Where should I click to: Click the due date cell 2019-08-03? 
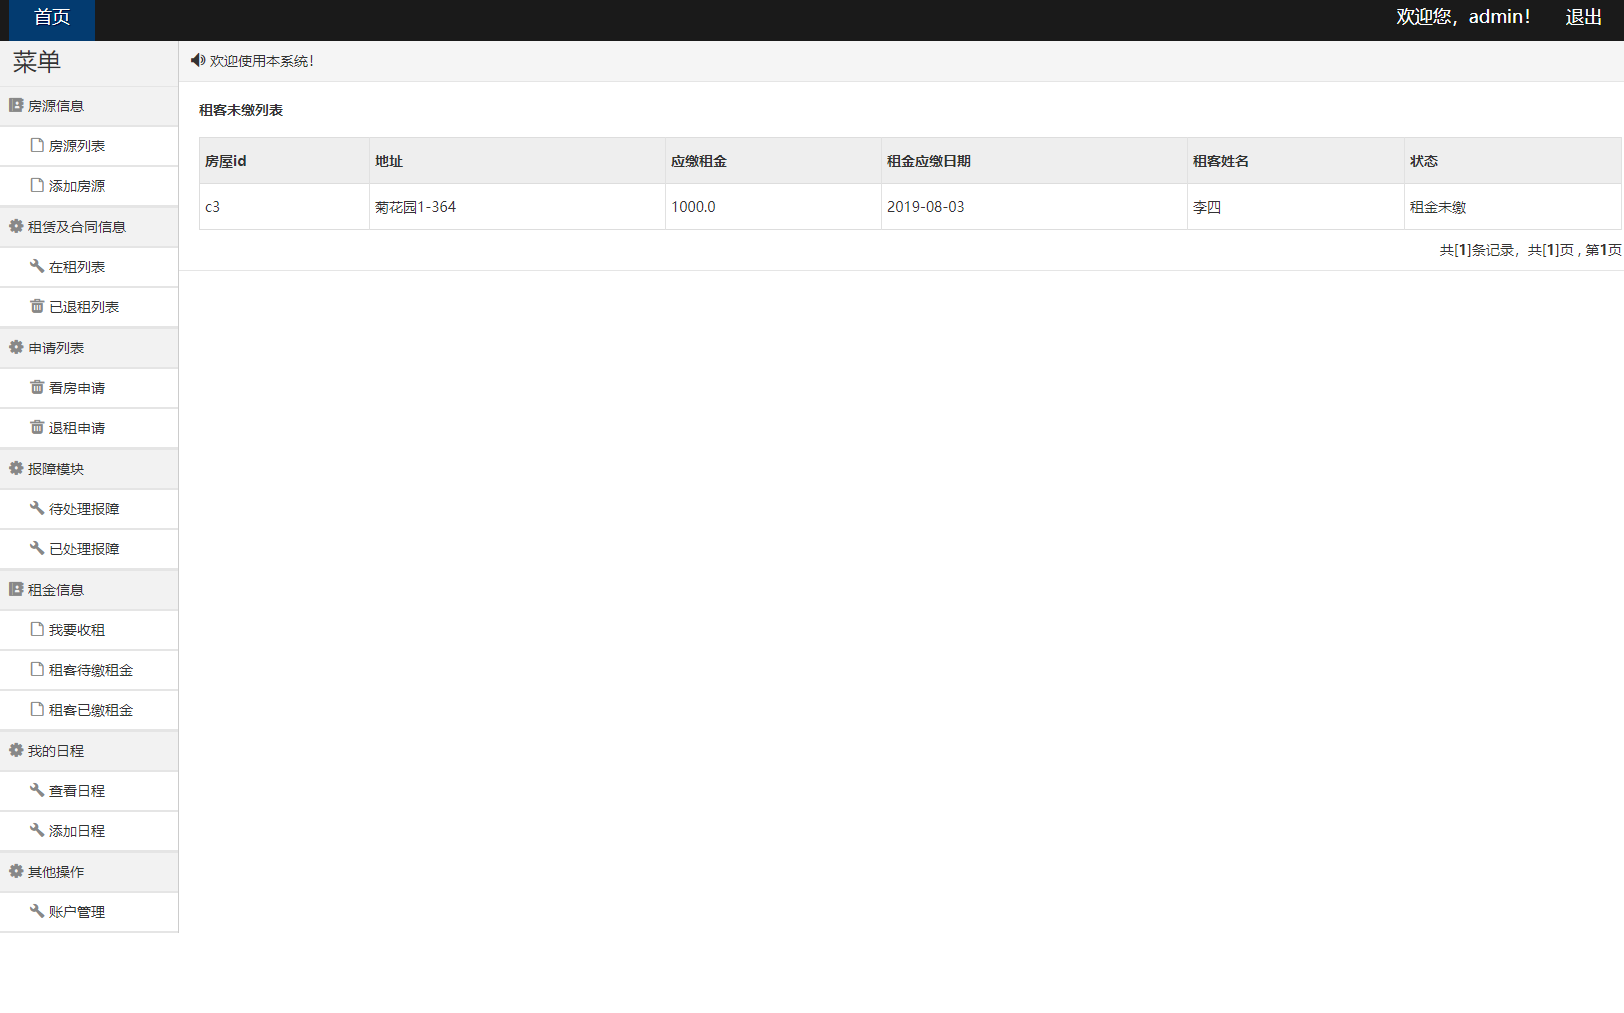point(1034,207)
